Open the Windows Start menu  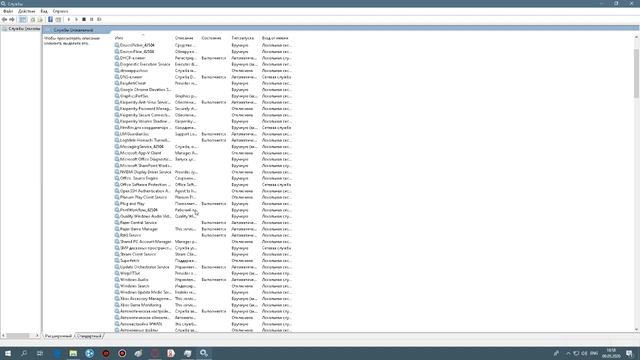pyautogui.click(x=8, y=353)
